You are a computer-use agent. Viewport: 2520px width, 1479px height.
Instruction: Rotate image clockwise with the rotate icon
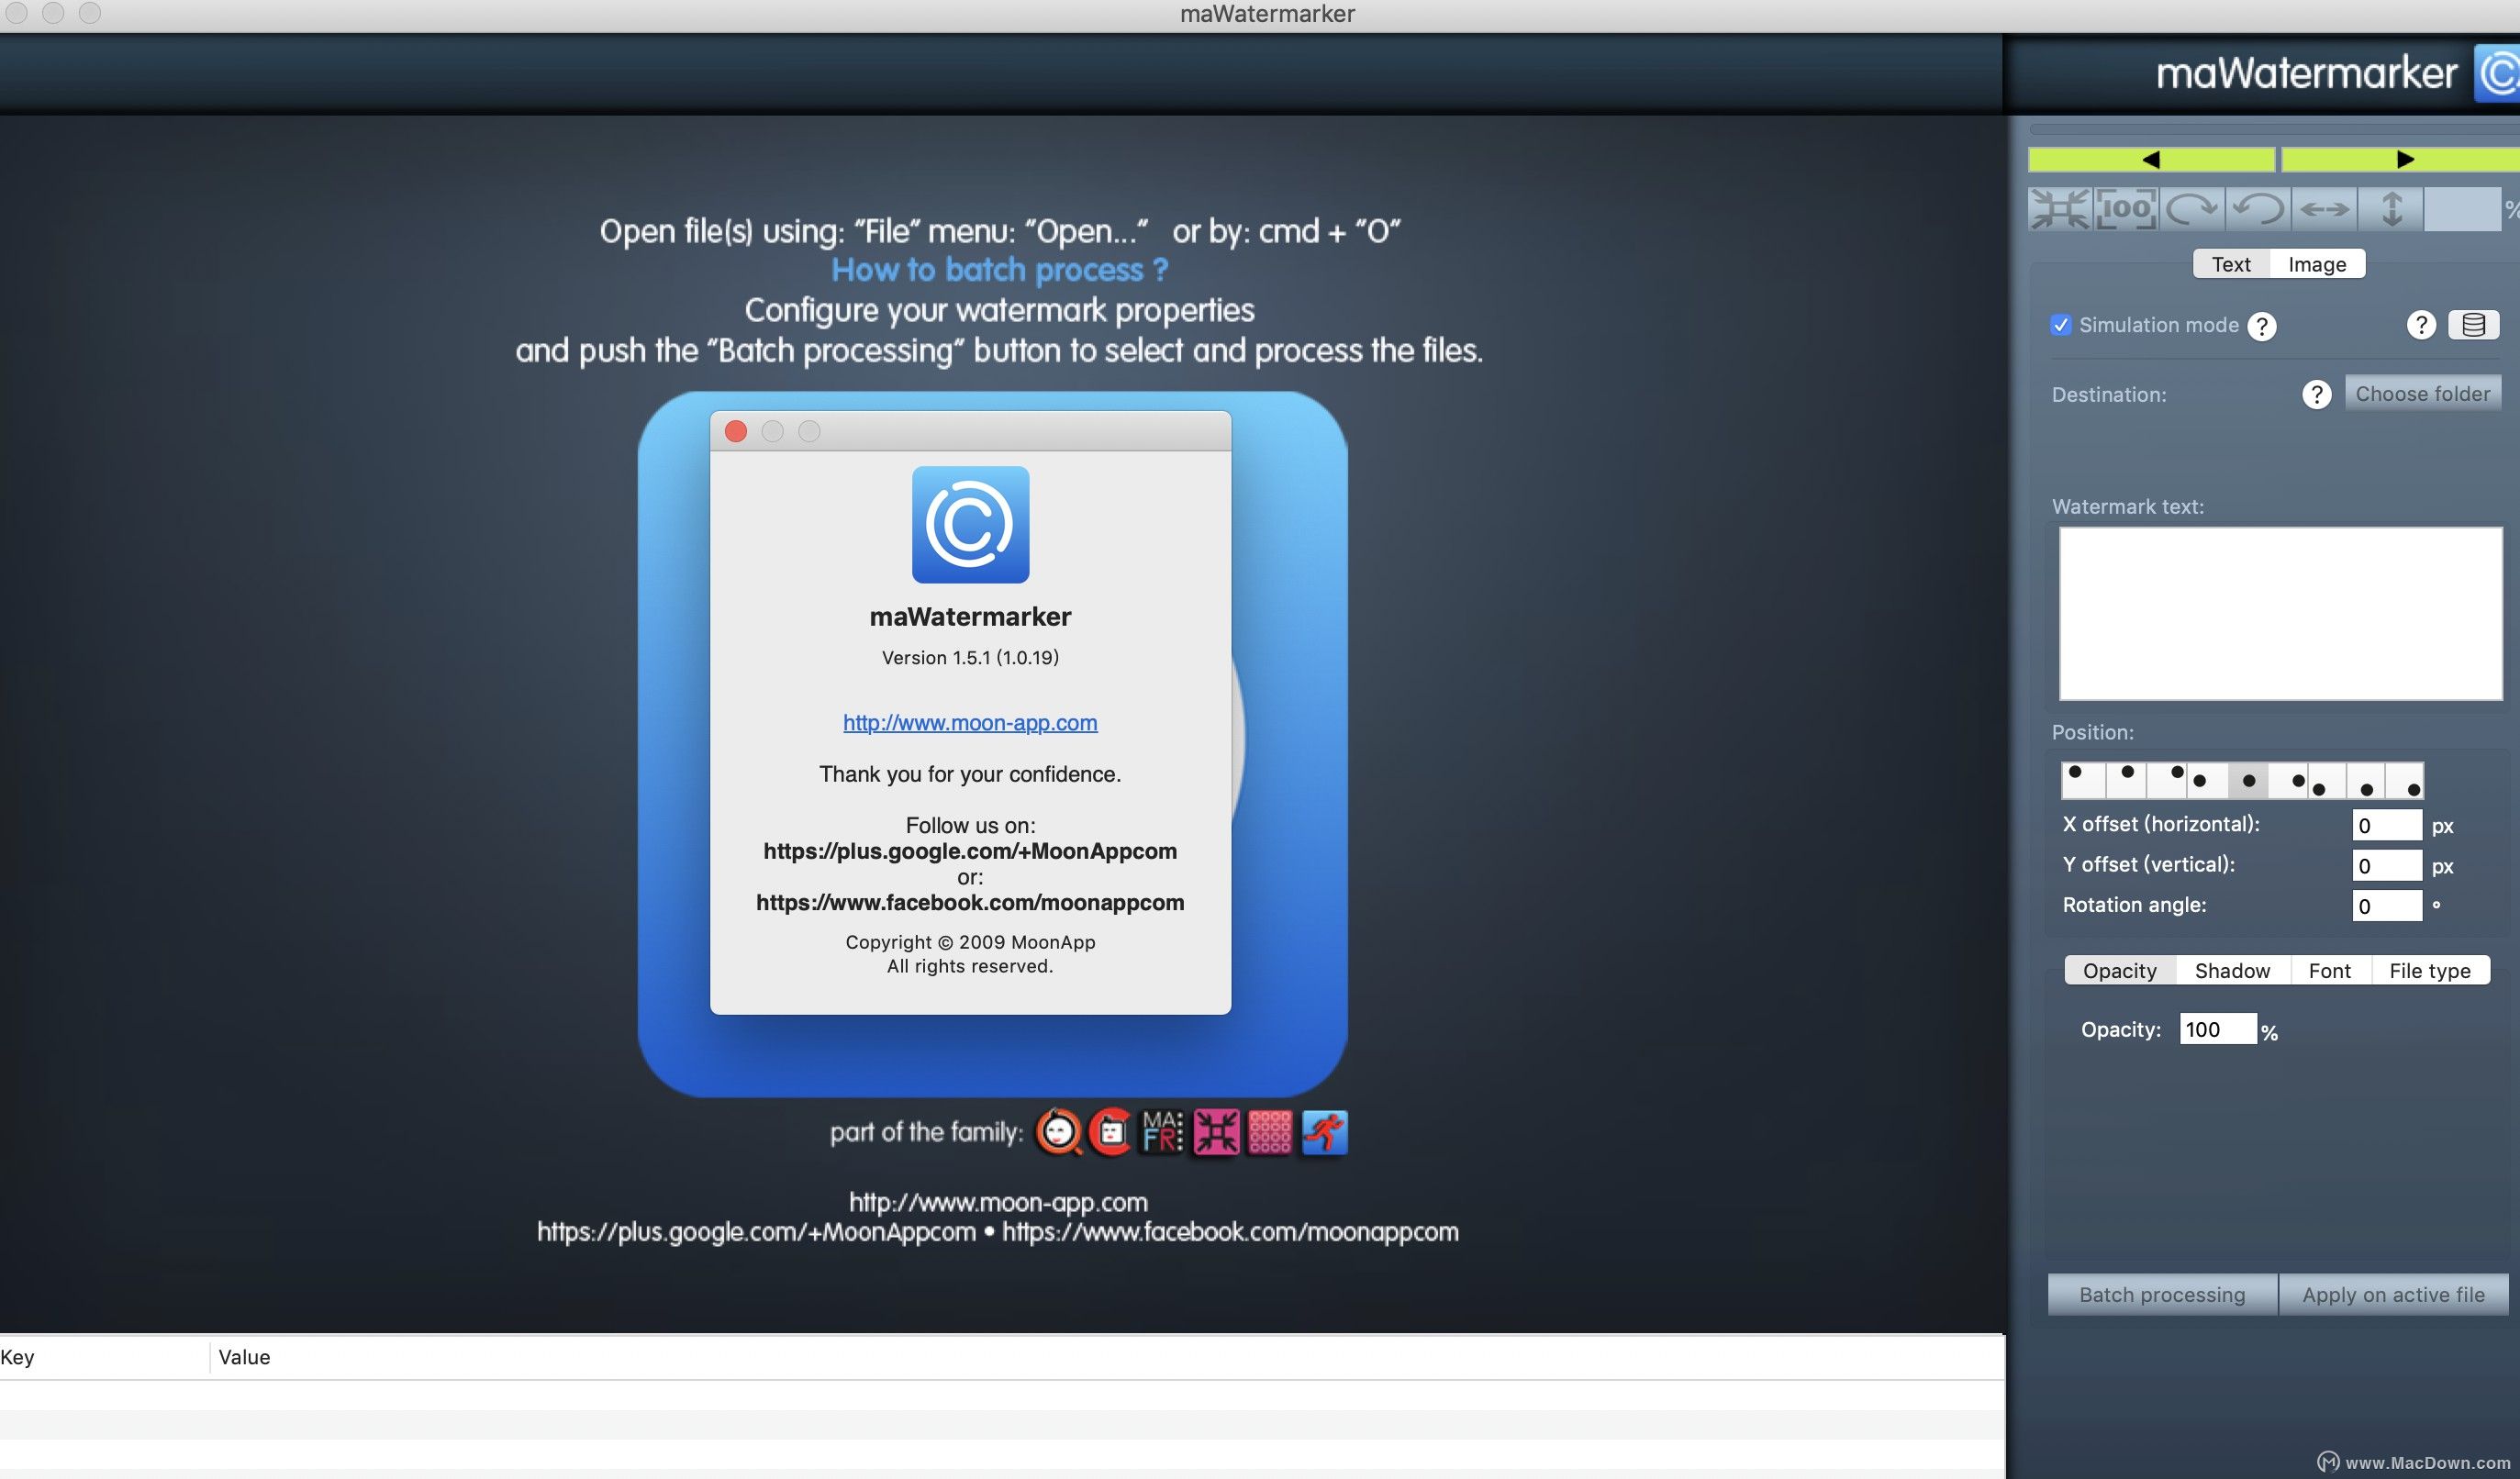click(x=2192, y=209)
